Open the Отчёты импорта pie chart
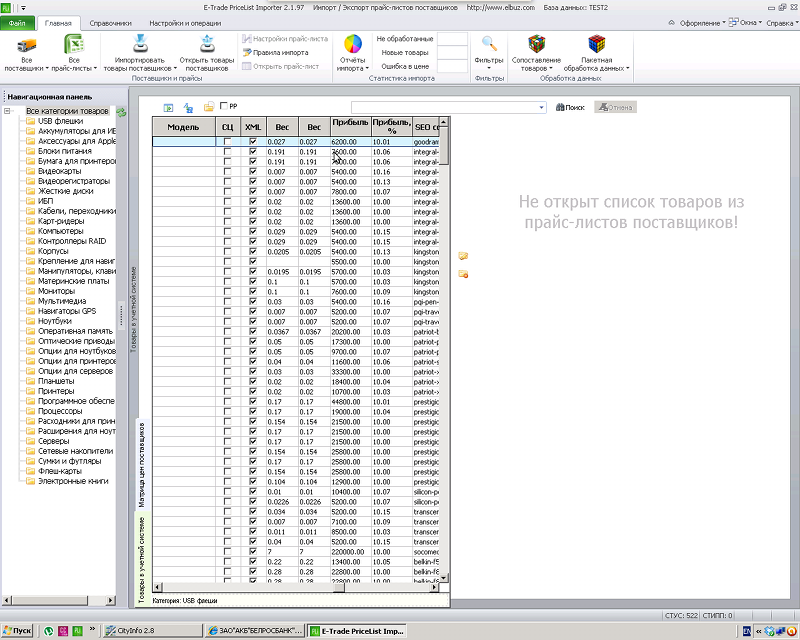The image size is (800, 640). 353,44
